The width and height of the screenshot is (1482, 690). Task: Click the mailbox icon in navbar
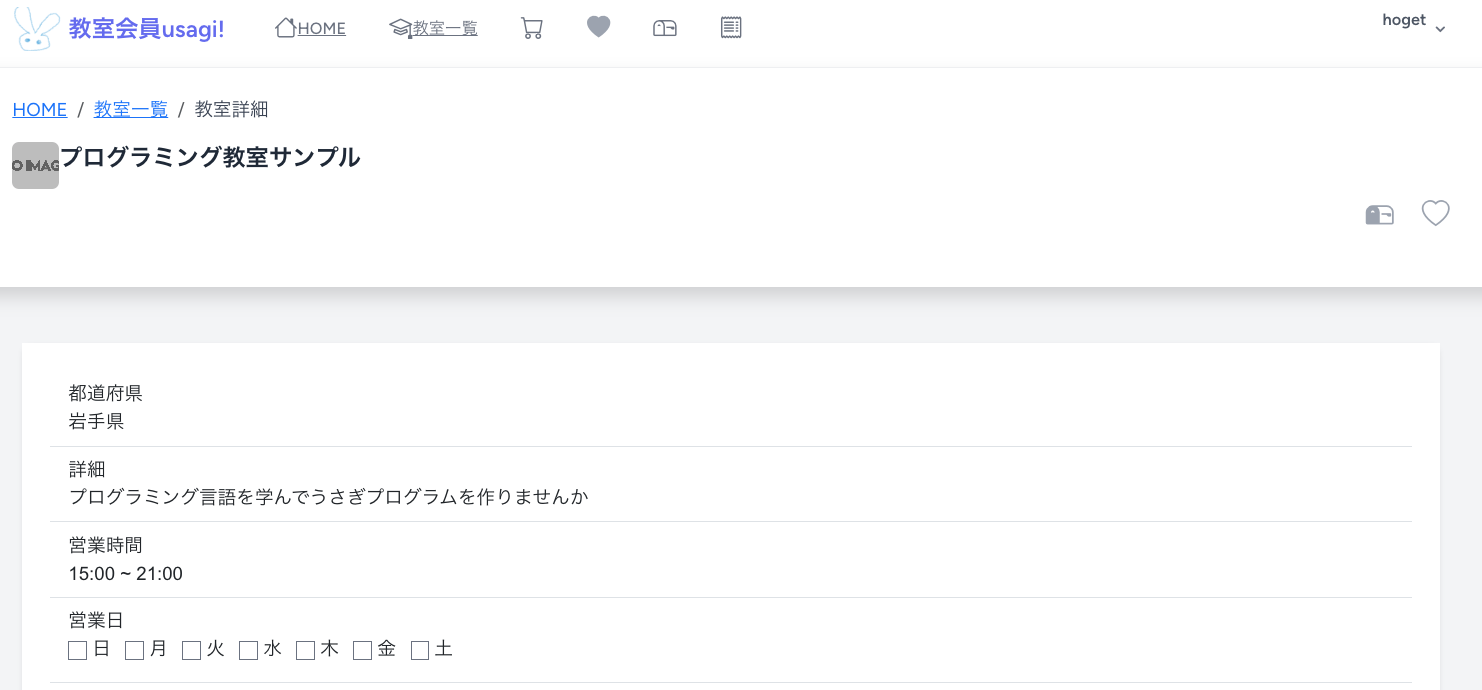(x=665, y=28)
